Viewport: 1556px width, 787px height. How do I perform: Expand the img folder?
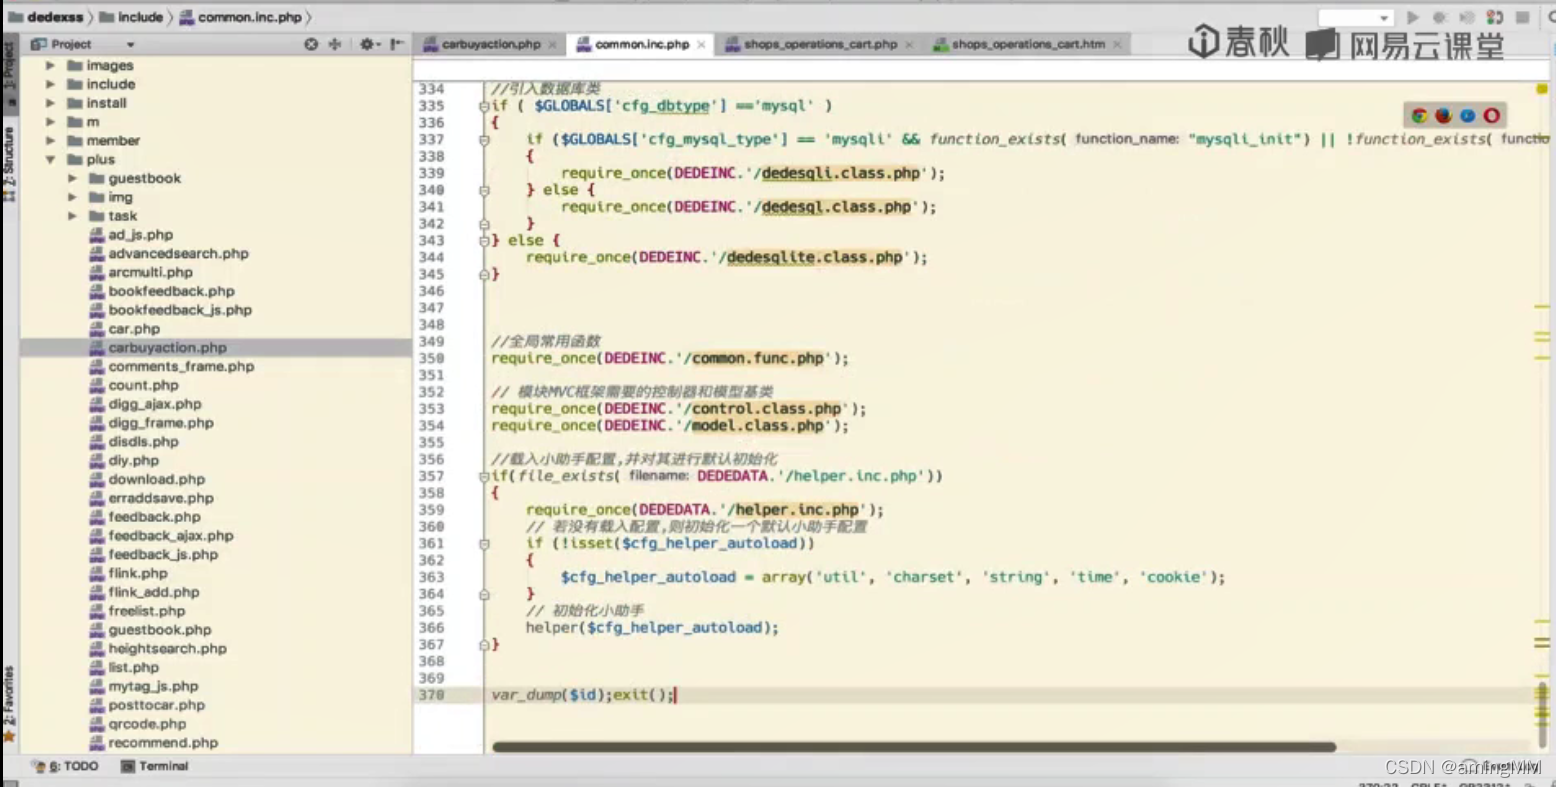point(72,197)
